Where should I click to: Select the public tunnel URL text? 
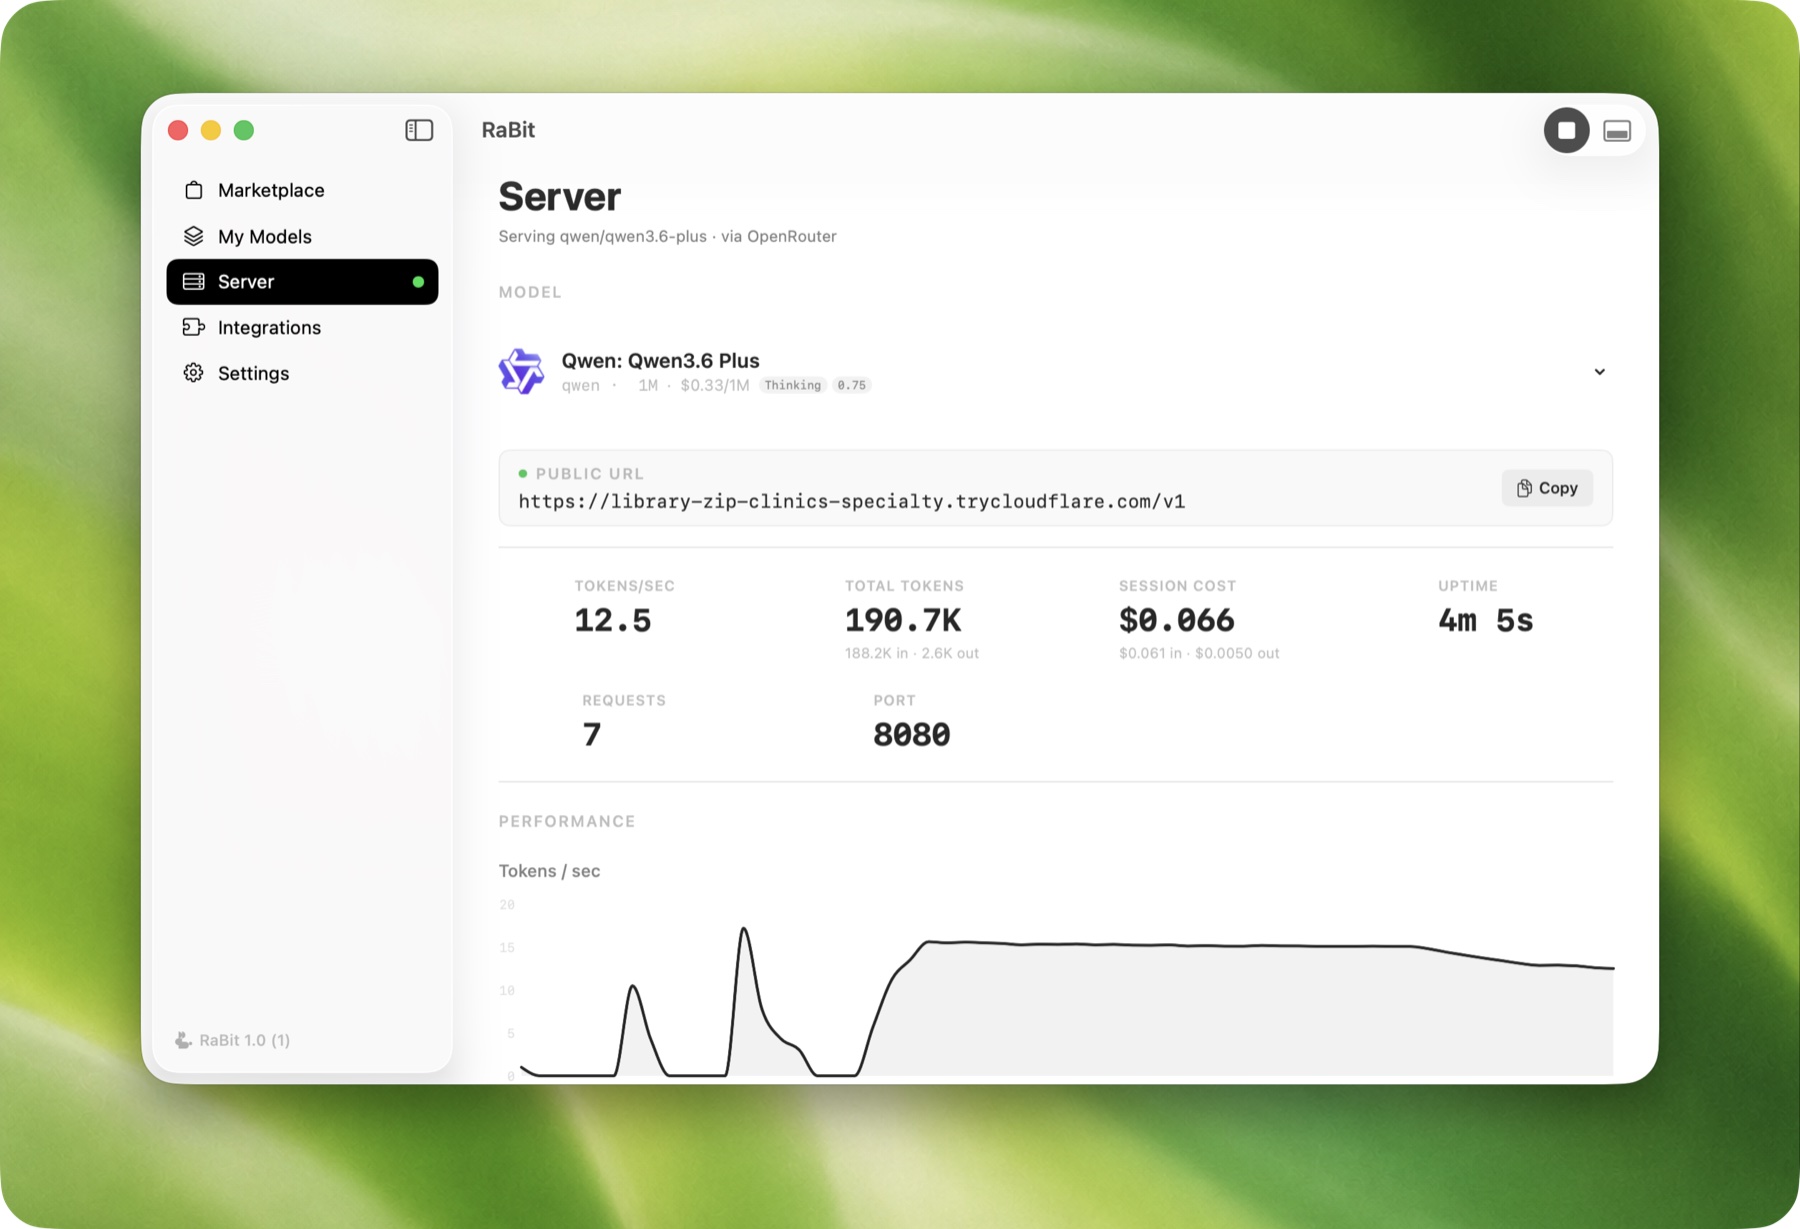click(852, 502)
